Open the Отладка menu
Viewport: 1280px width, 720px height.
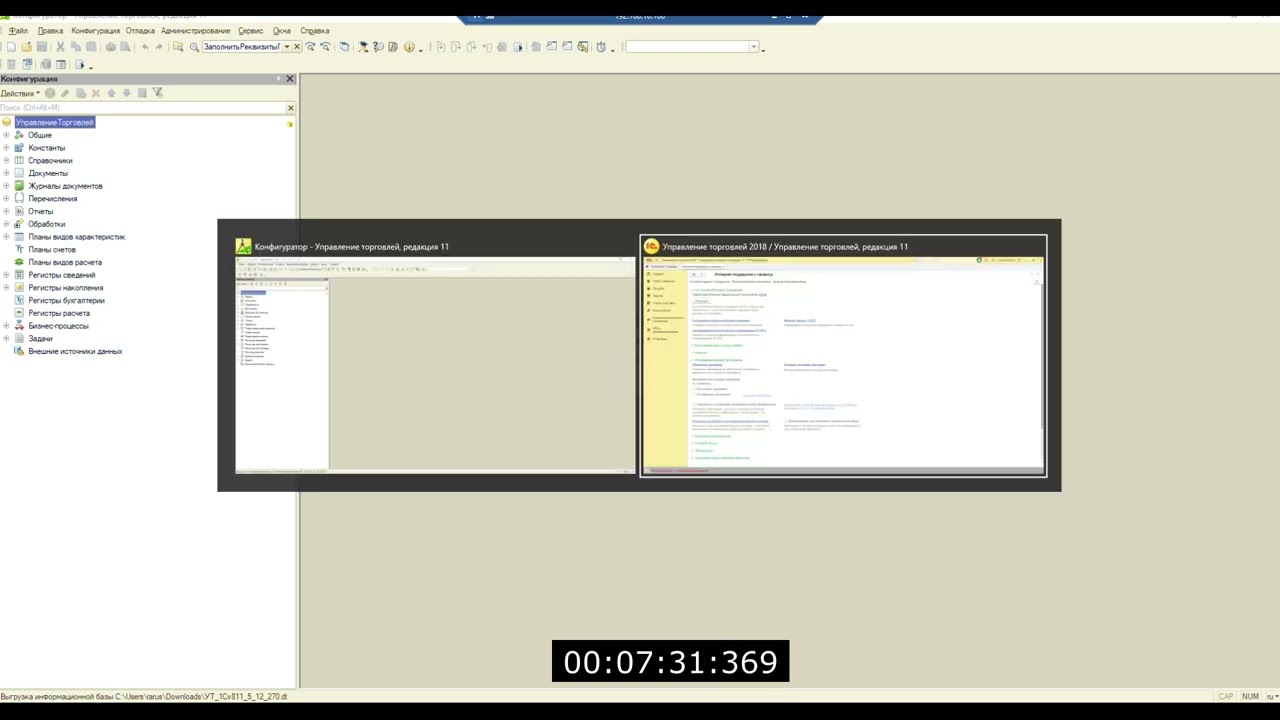tap(140, 31)
